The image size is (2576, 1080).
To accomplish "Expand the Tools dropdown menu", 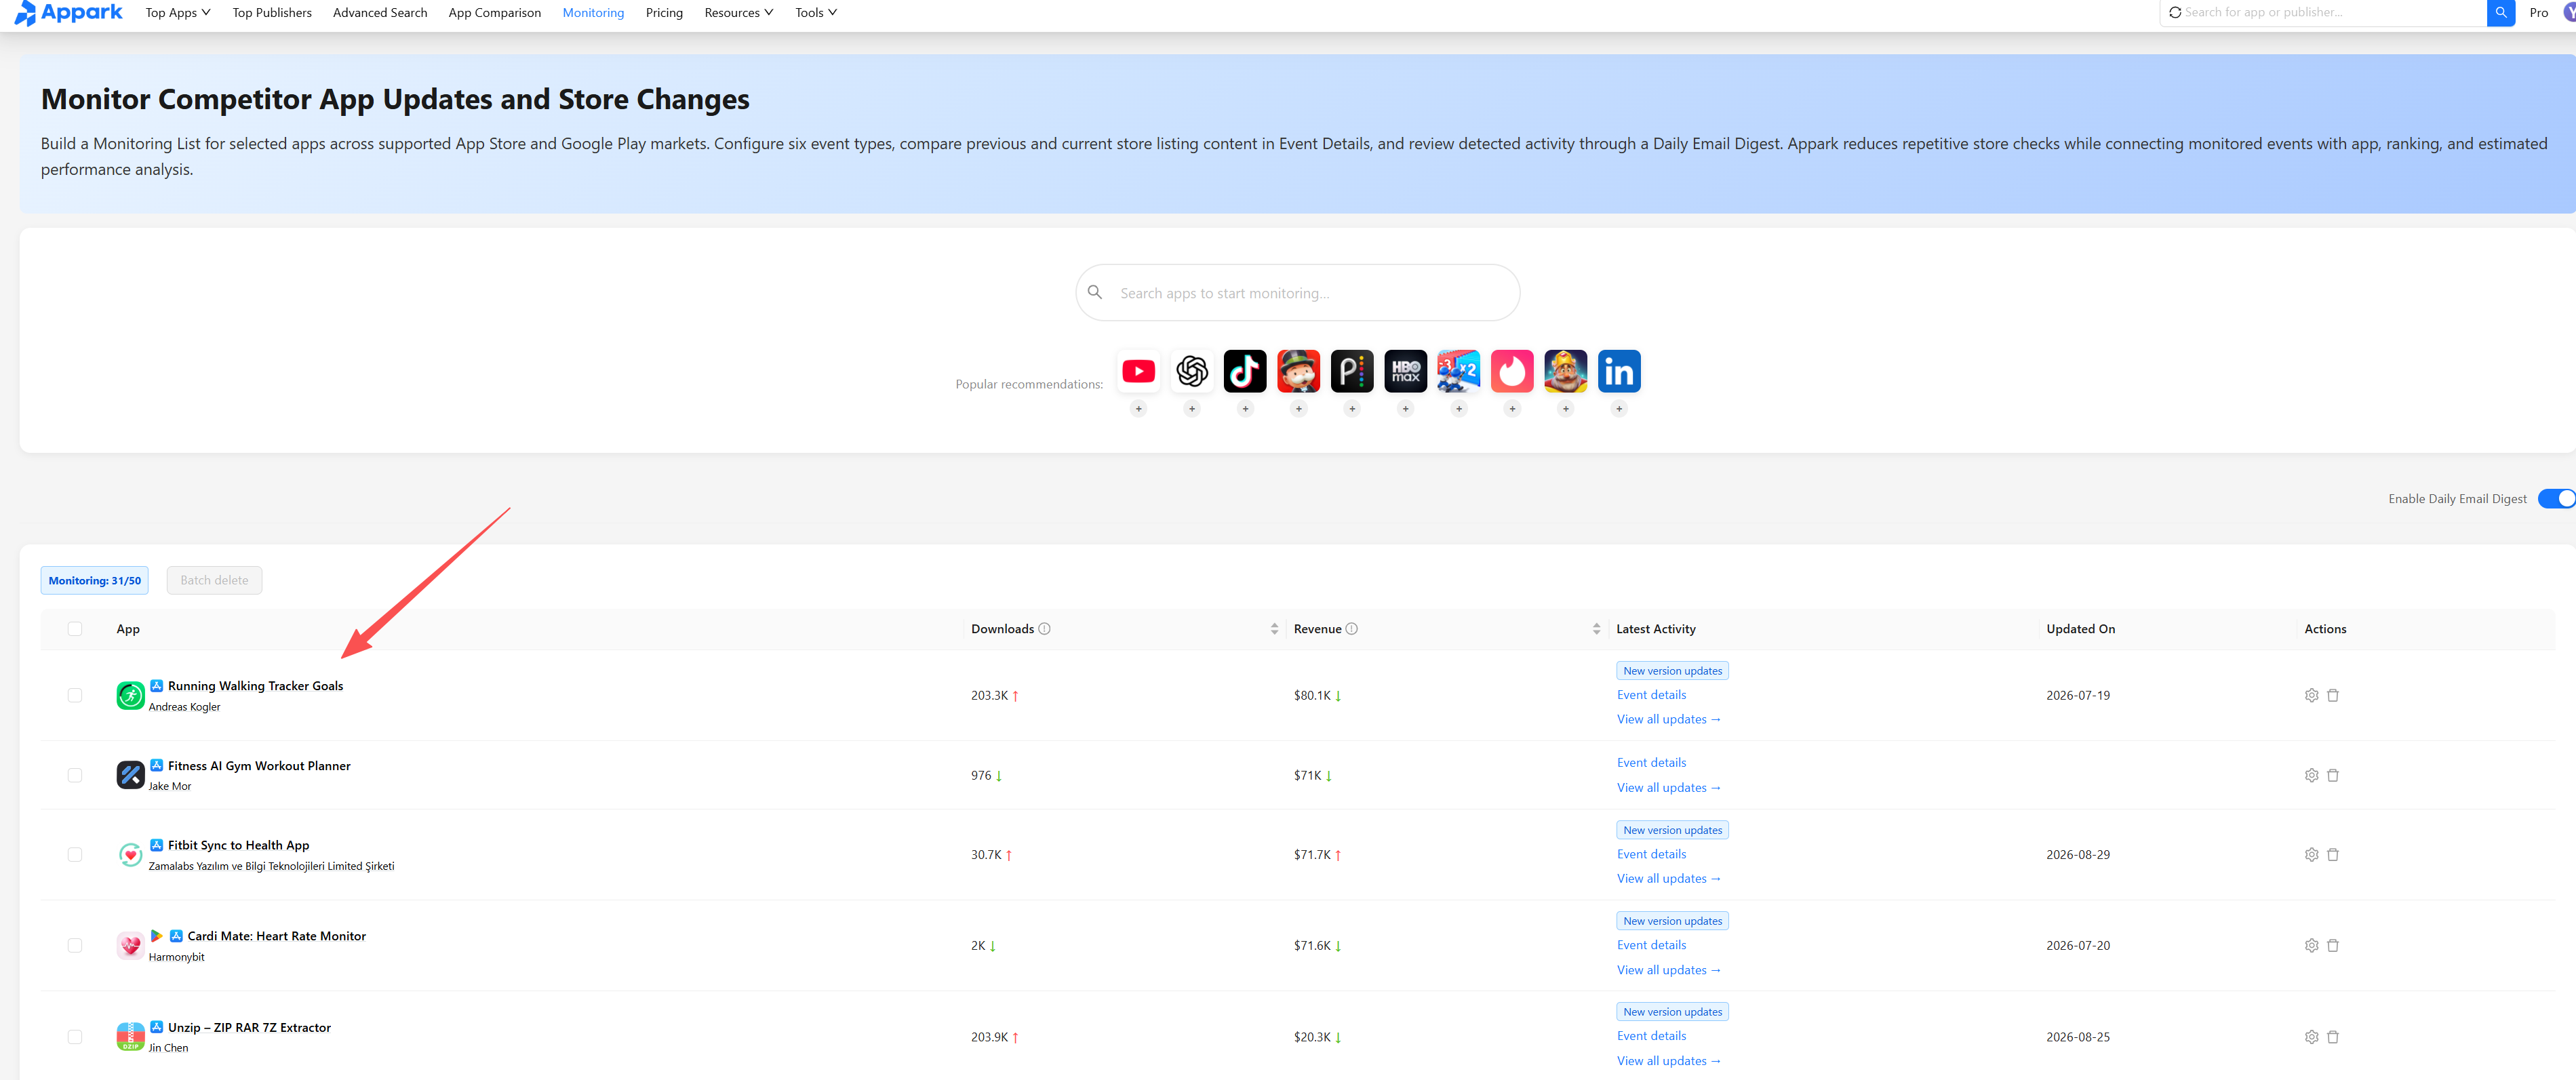I will click(816, 13).
